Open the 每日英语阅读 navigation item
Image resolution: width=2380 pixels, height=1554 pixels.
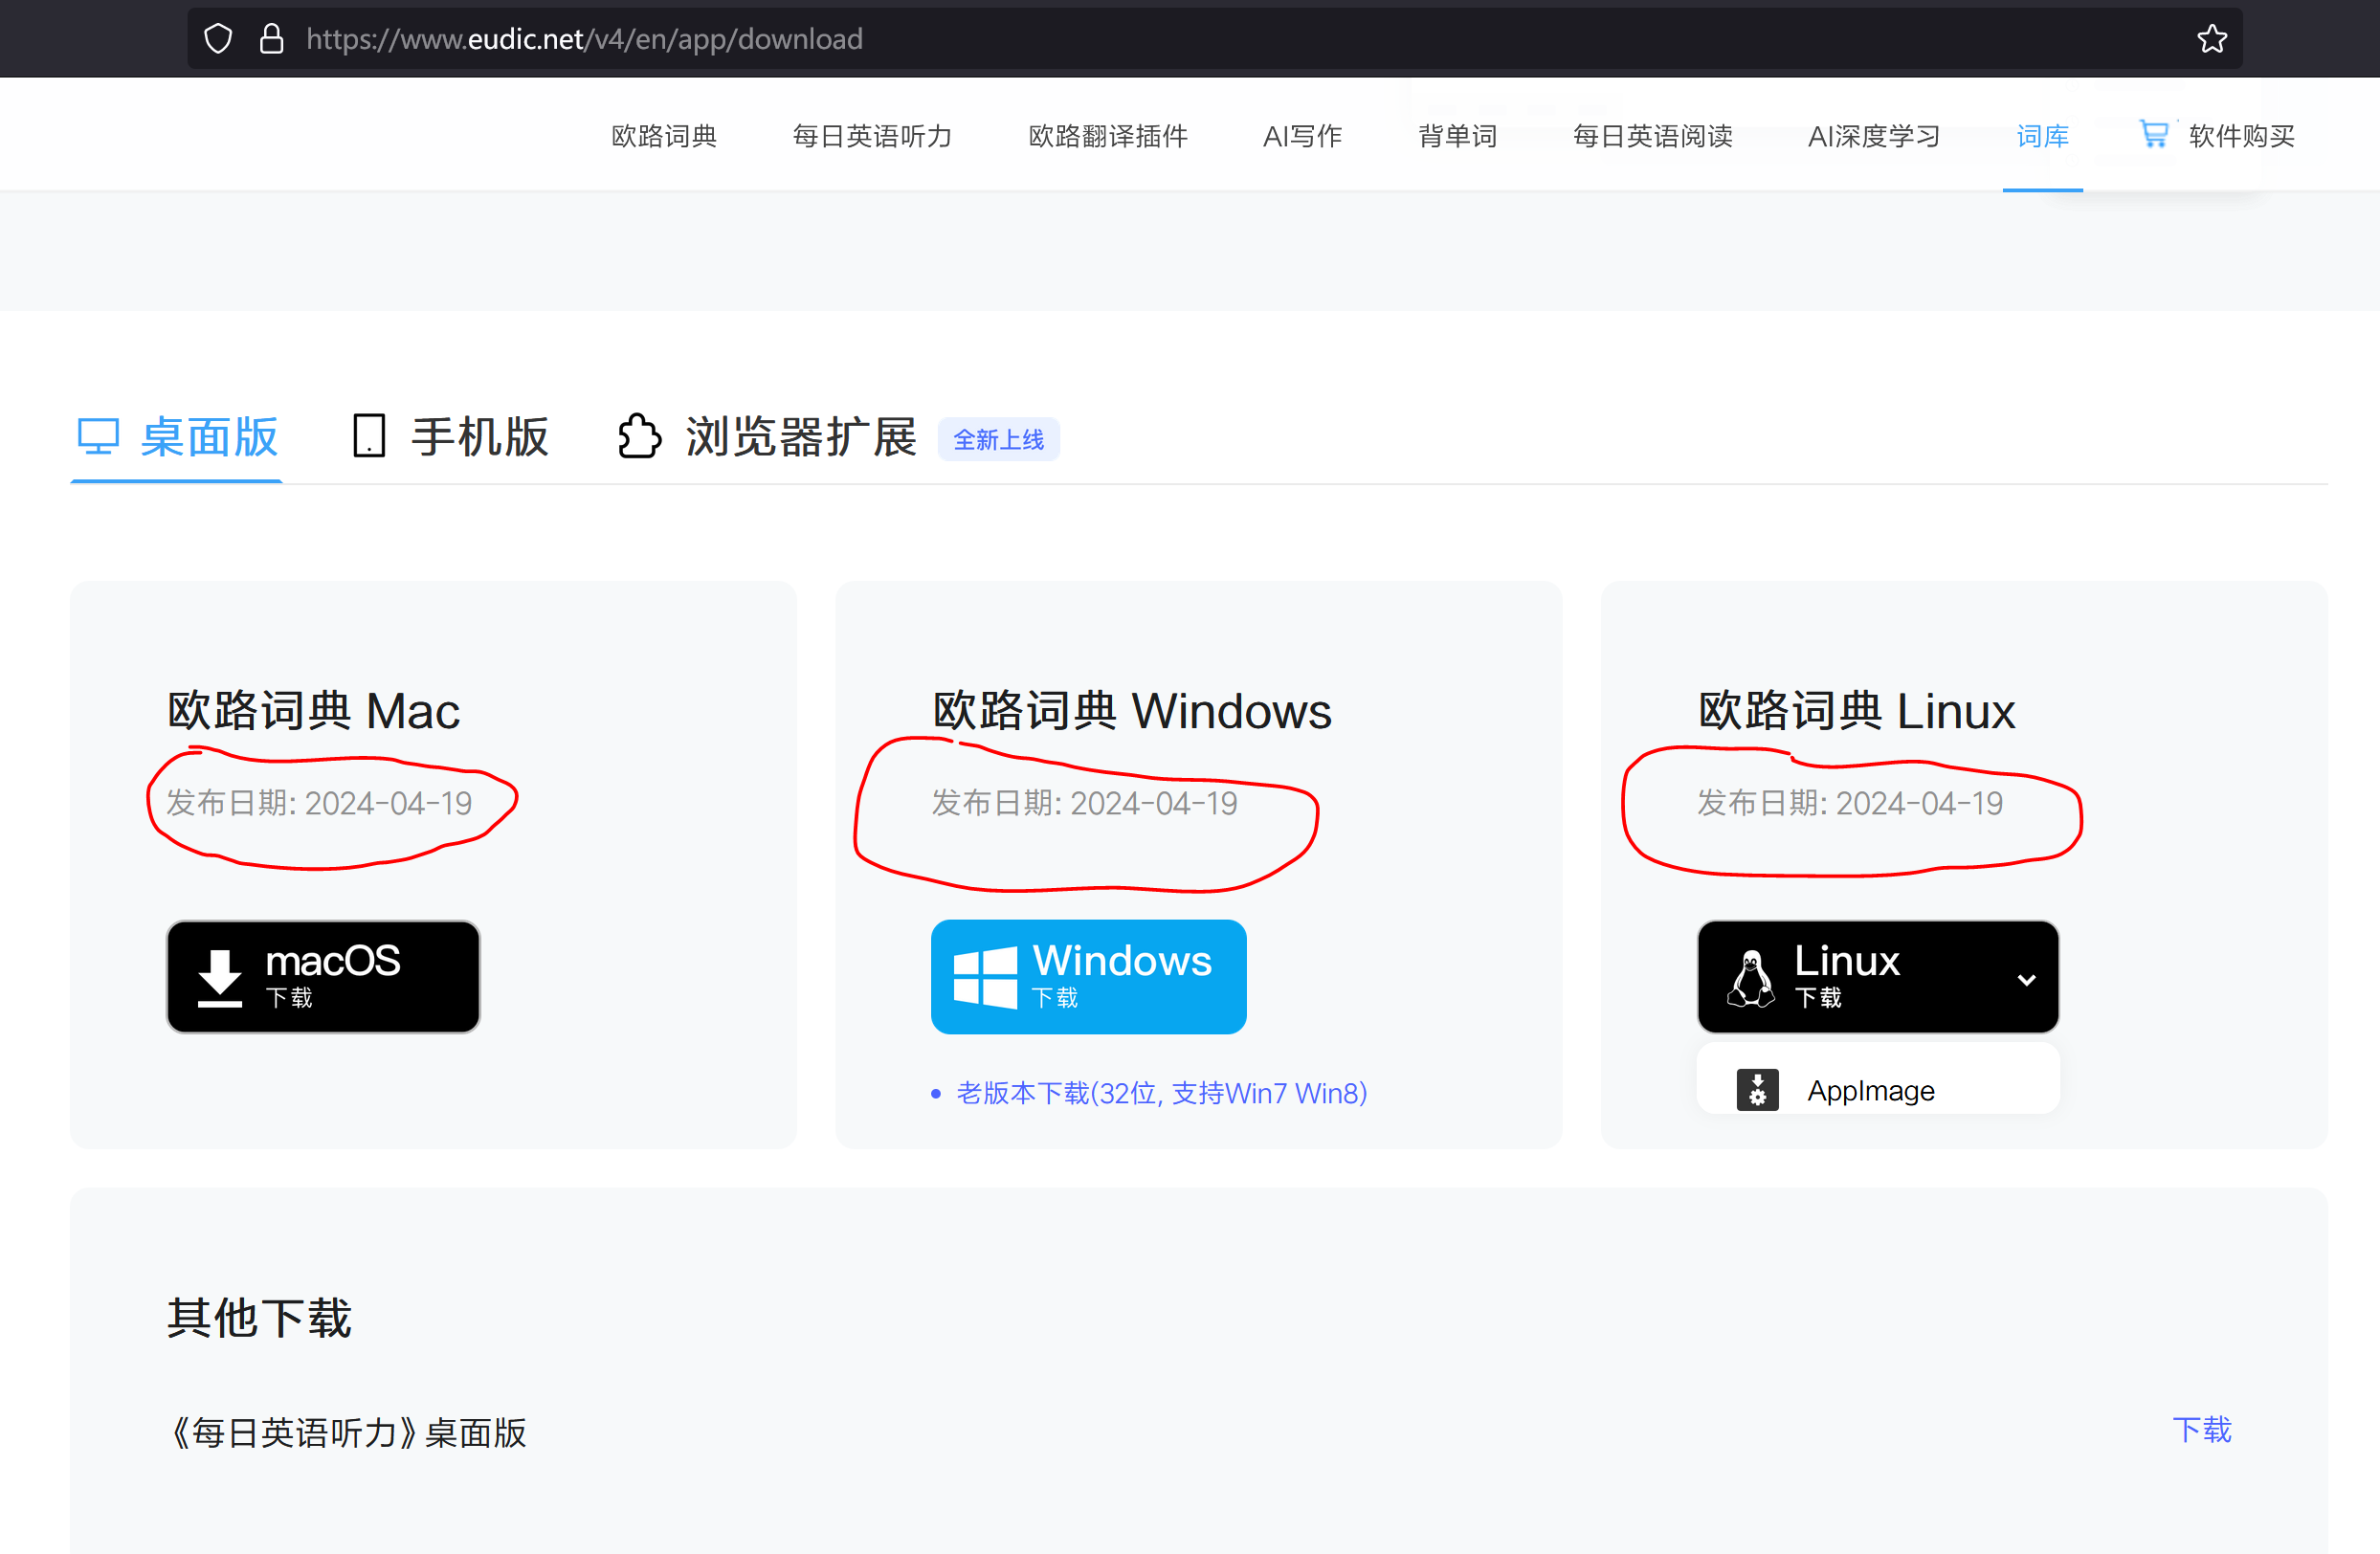pyautogui.click(x=1652, y=136)
